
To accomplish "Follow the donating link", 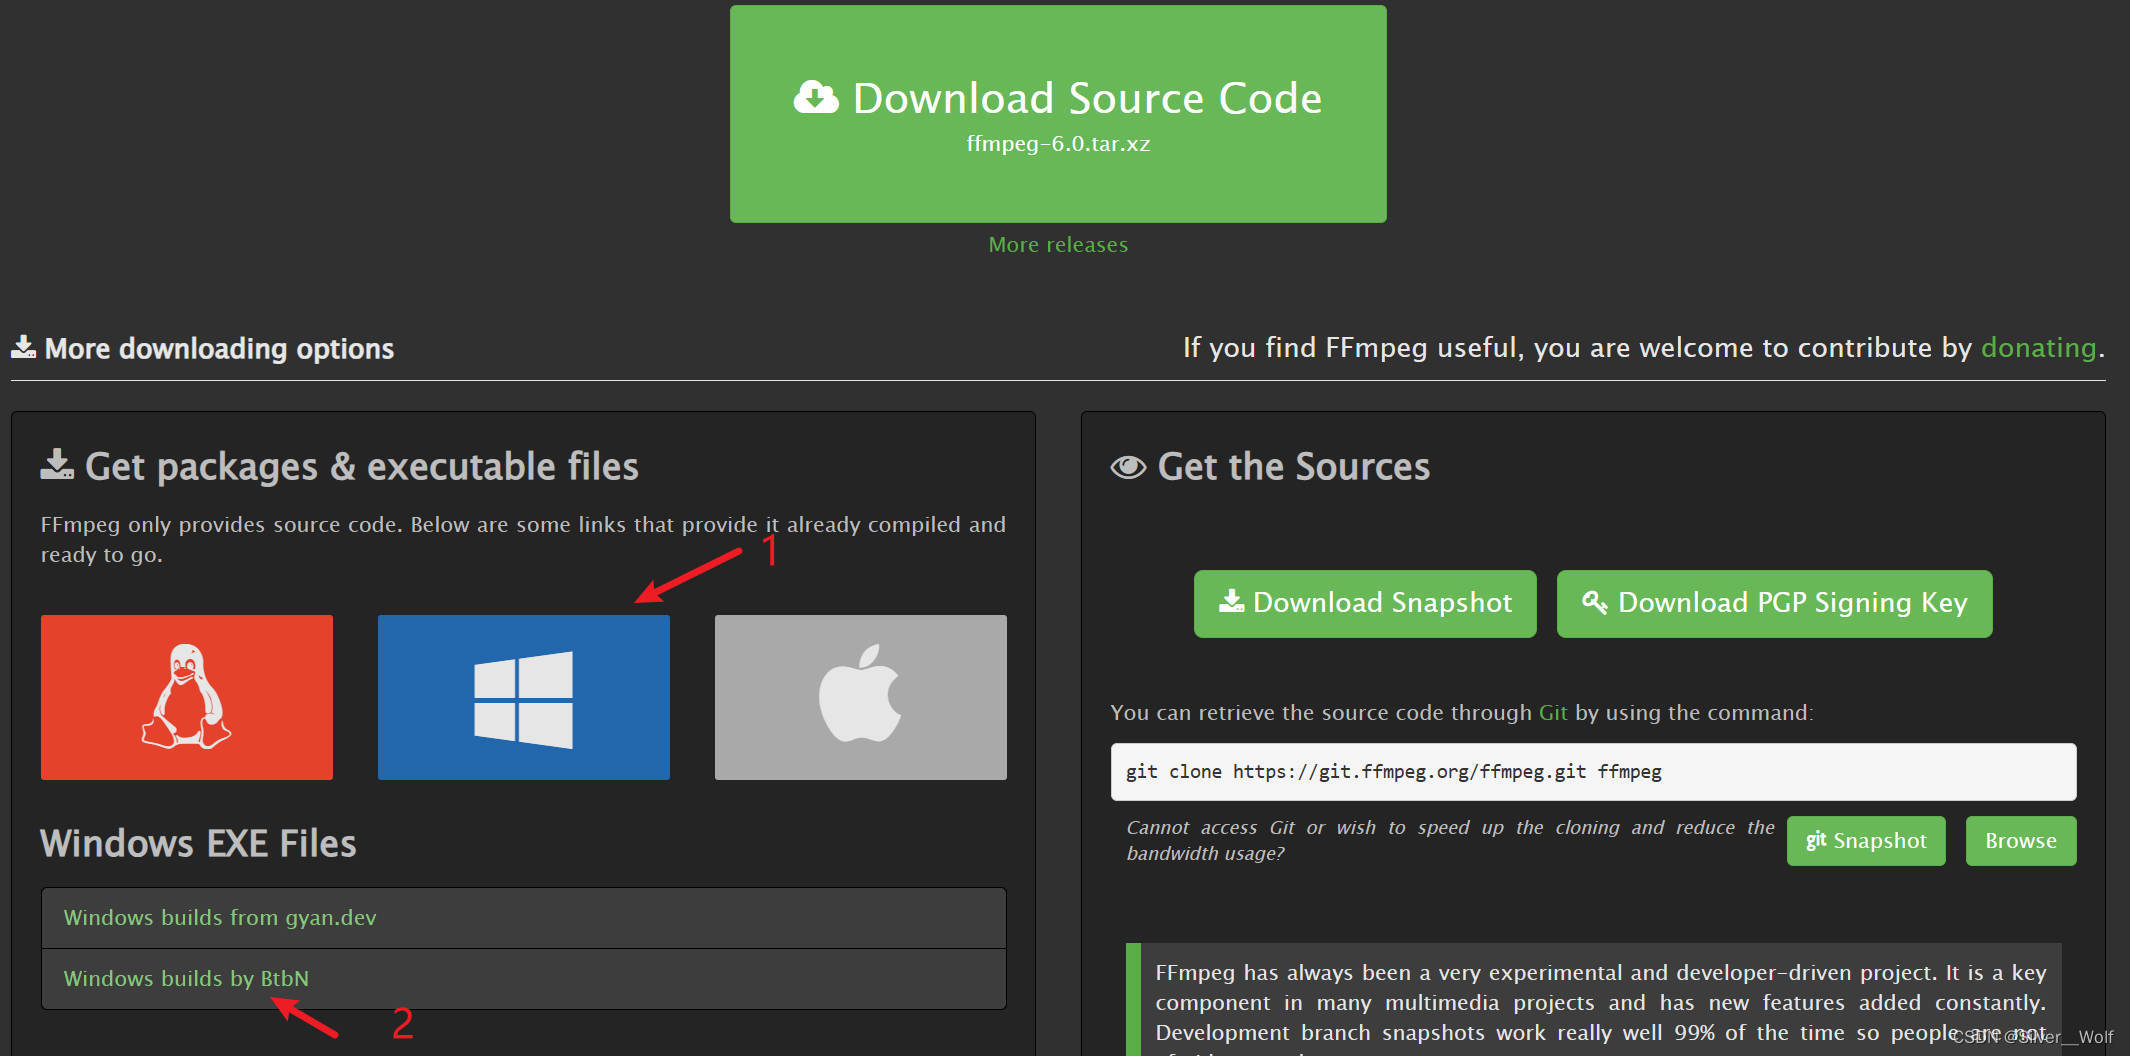I will click(x=2038, y=348).
